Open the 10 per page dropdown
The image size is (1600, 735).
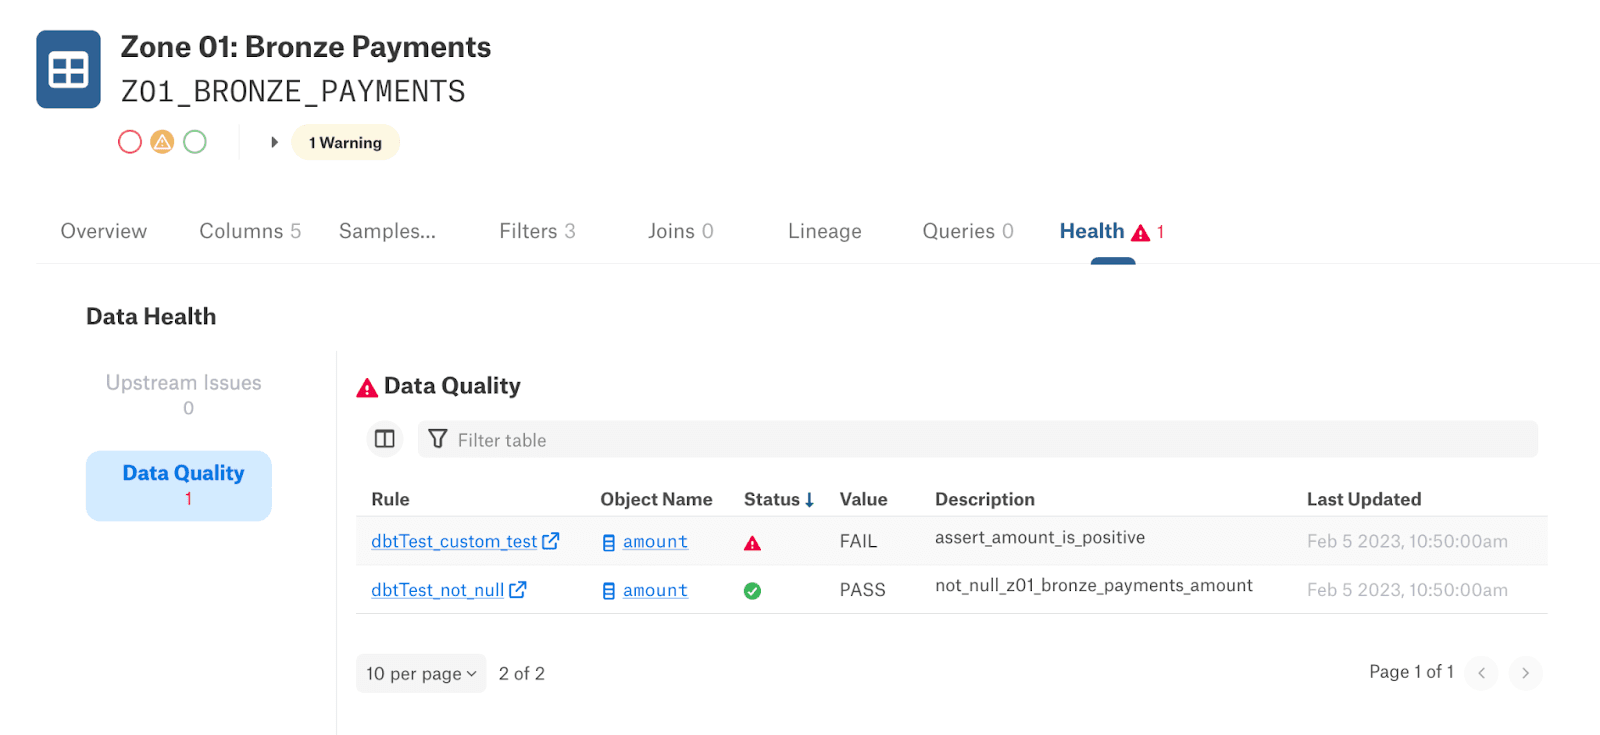421,673
